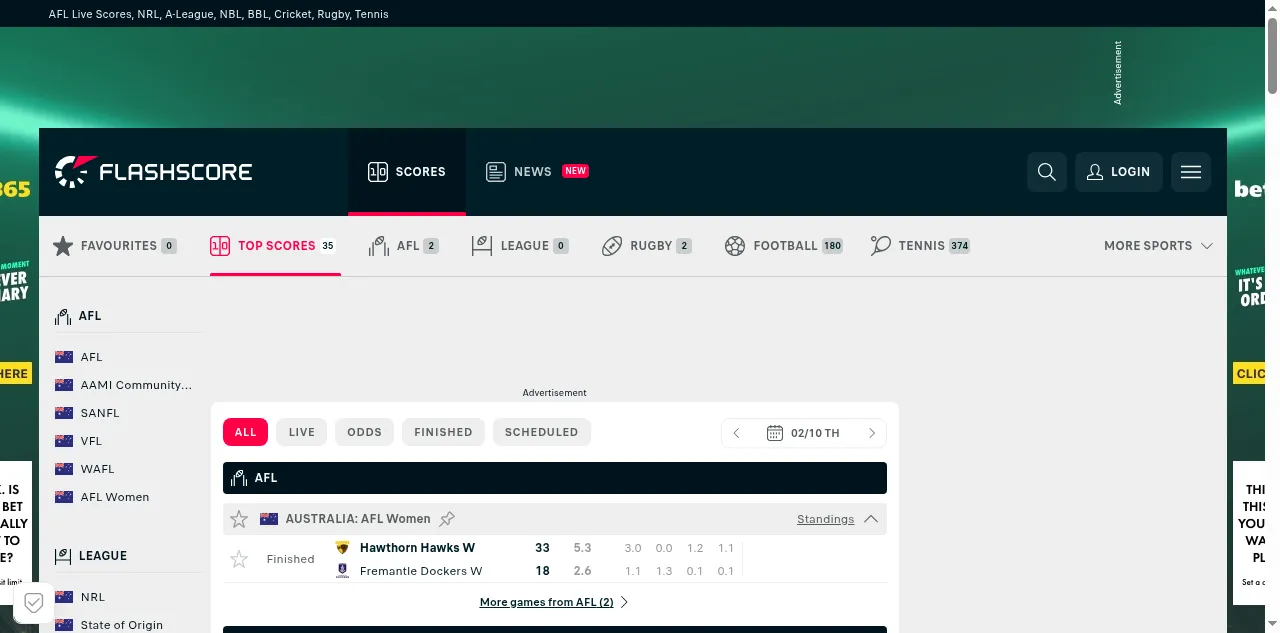Open VFL in the sidebar
The height and width of the screenshot is (633, 1280).
[x=91, y=441]
